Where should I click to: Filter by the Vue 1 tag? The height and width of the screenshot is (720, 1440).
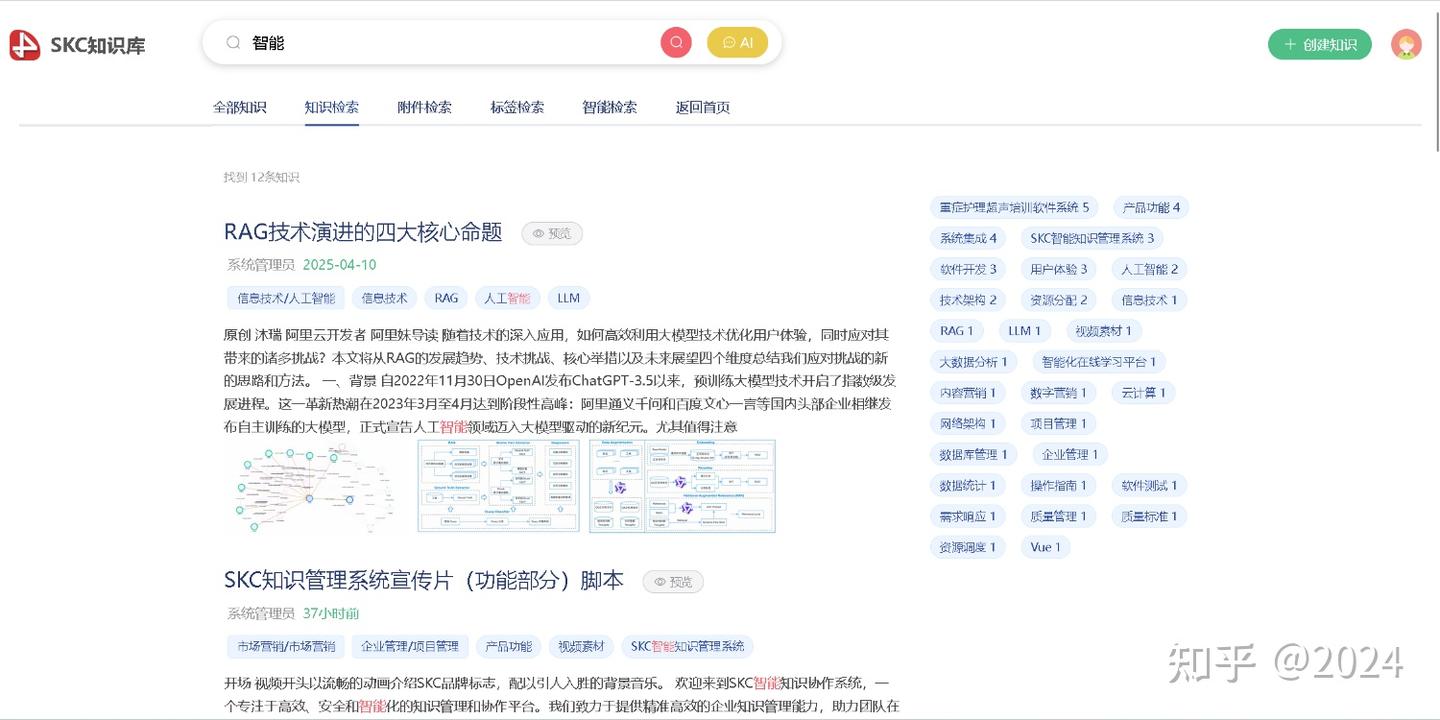(x=1046, y=548)
